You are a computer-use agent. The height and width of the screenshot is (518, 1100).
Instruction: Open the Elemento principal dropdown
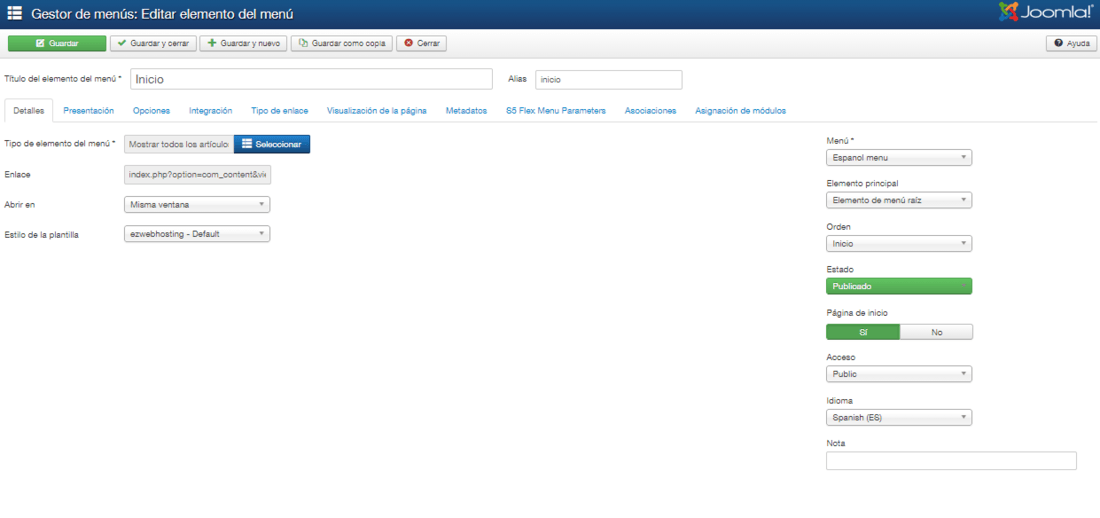[899, 200]
